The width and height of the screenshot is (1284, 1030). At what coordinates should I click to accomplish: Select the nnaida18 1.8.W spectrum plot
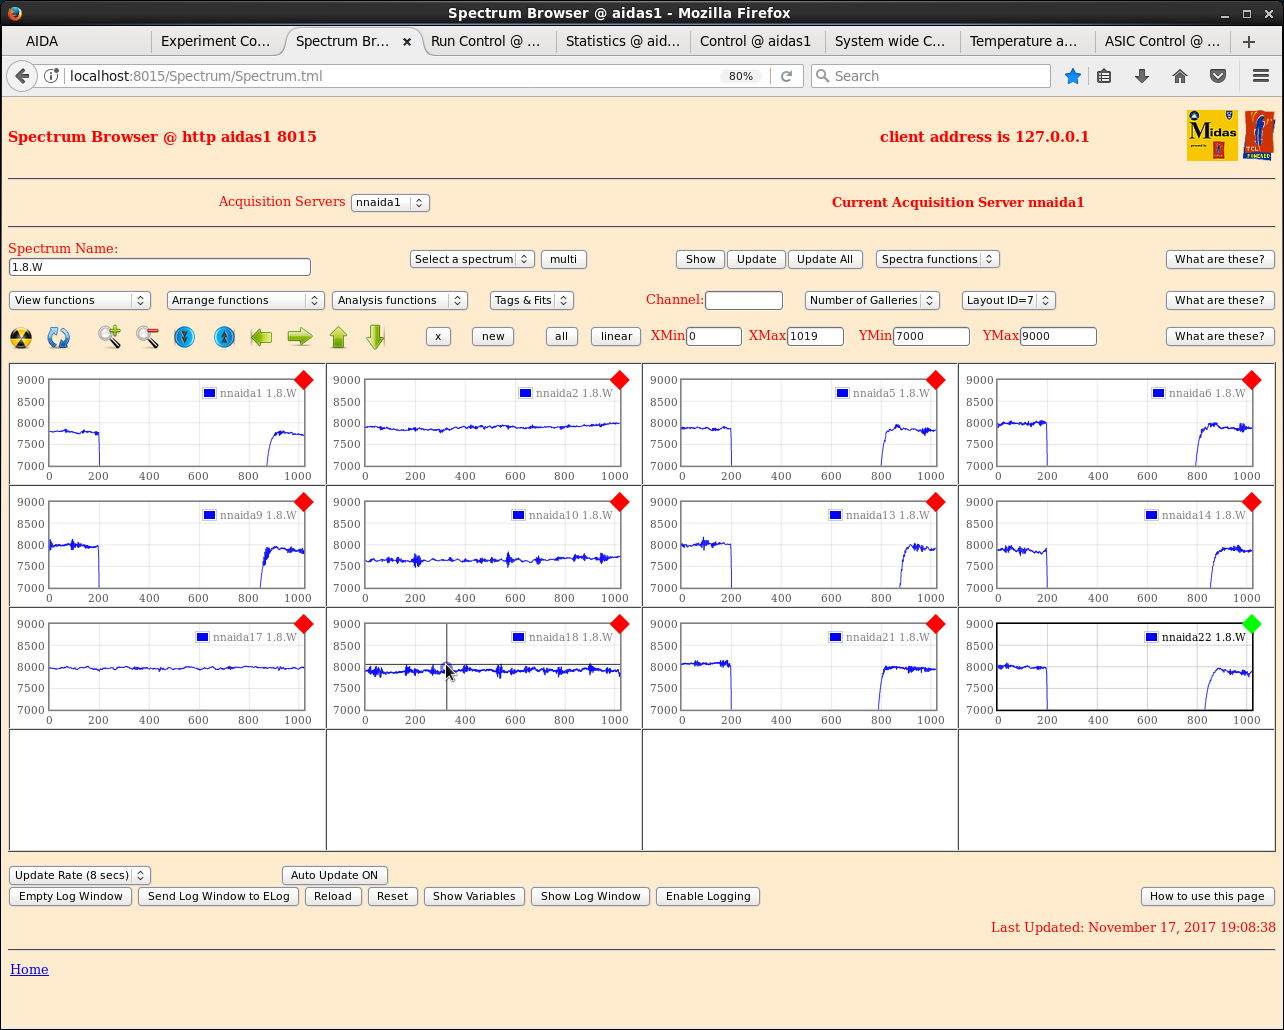(x=492, y=667)
